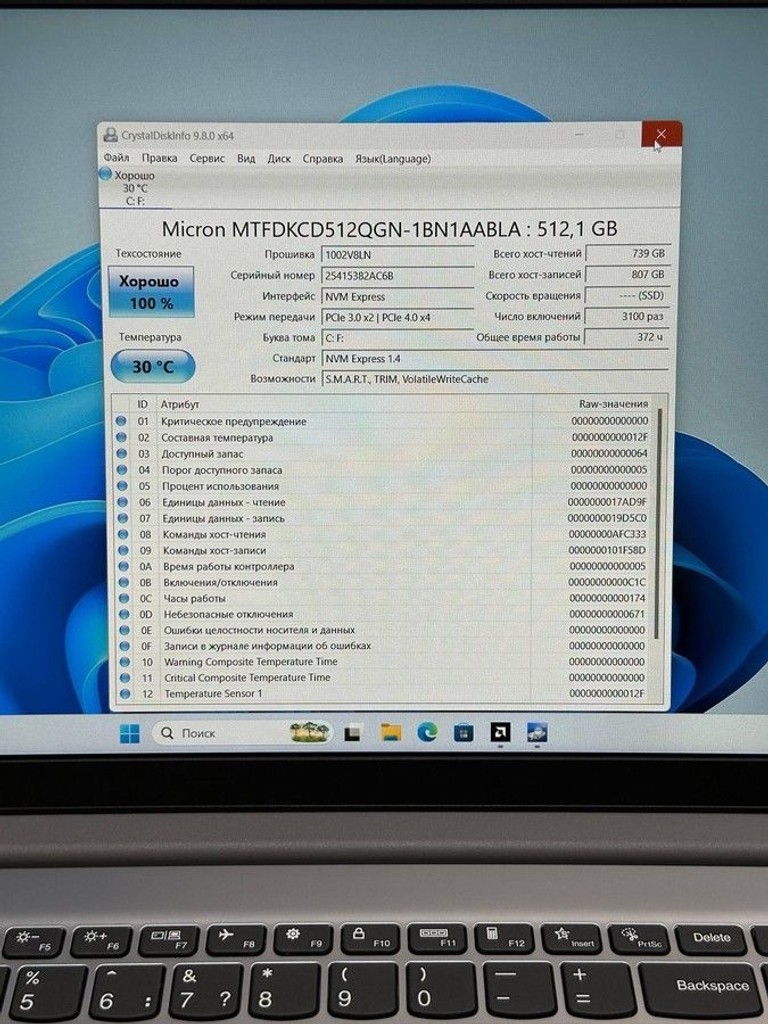Open File Explorer from the taskbar

391,733
